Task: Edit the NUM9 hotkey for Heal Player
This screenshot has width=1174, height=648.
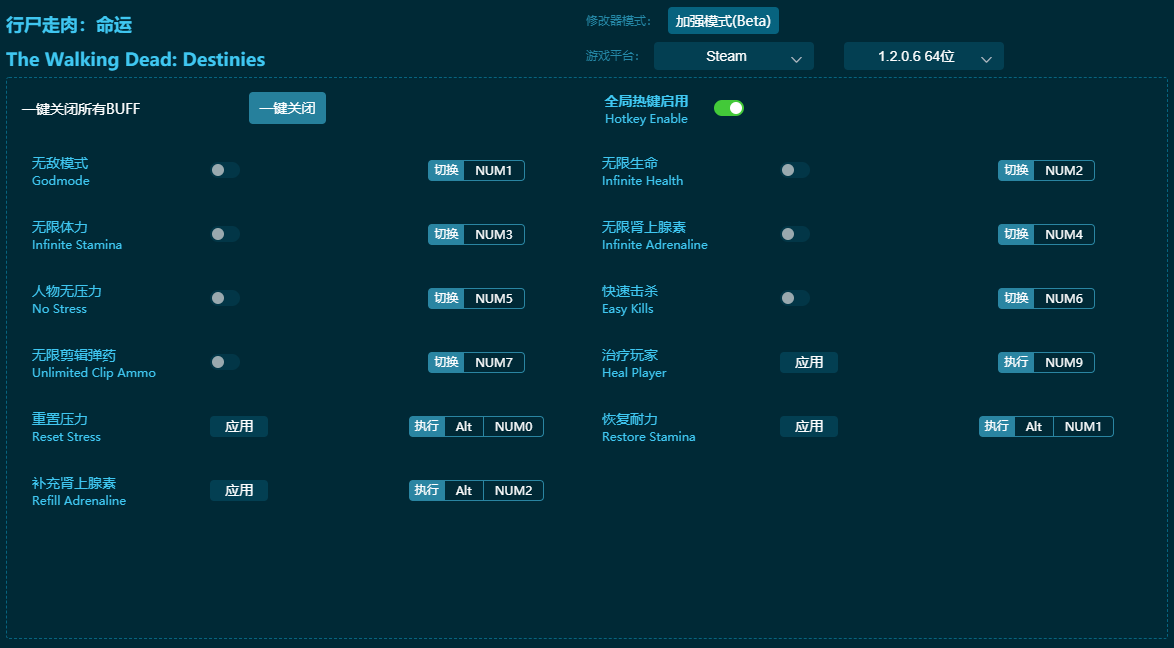Action: pos(1063,362)
